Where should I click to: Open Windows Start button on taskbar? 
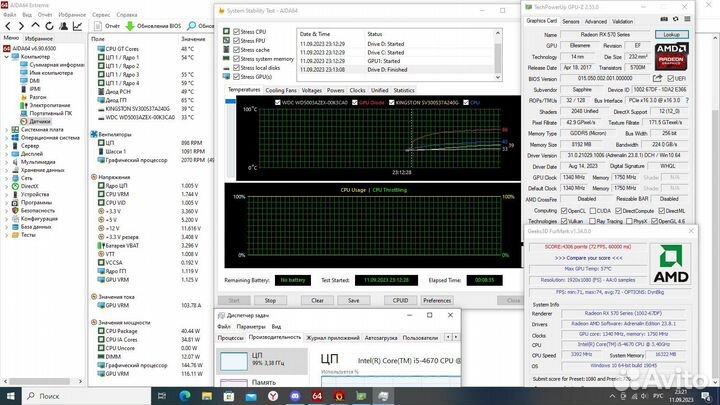(x=9, y=397)
